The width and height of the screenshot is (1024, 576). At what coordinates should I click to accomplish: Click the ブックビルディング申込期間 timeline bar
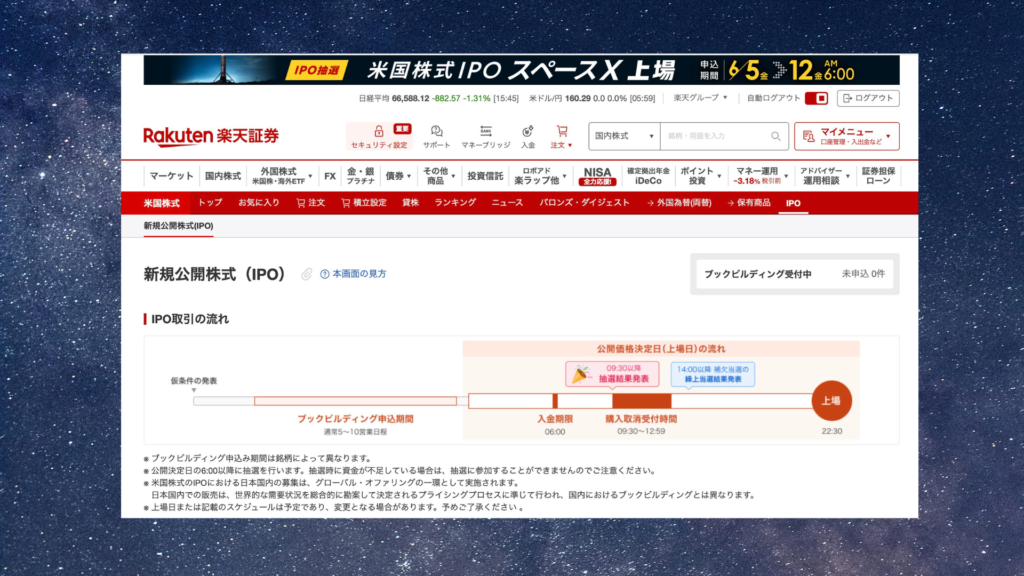(355, 401)
